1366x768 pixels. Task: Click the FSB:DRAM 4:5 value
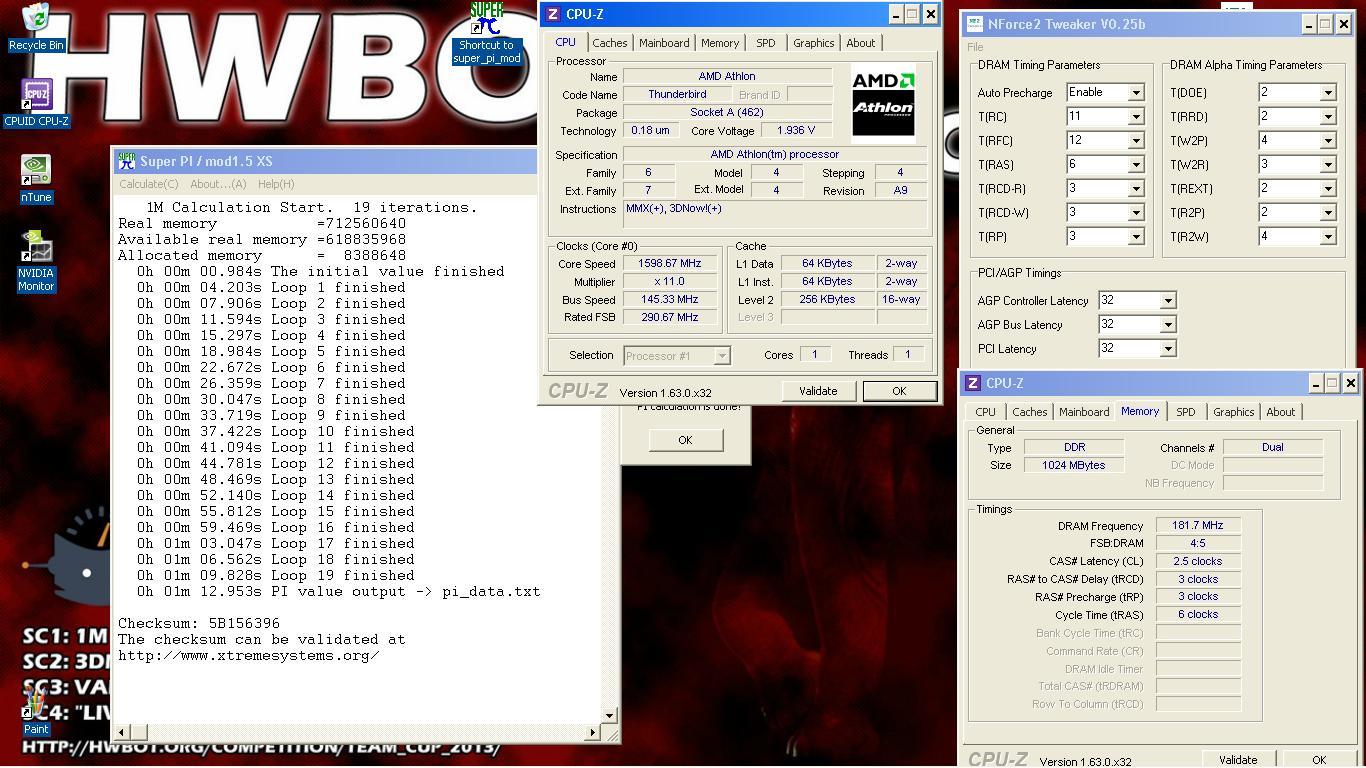click(1198, 543)
